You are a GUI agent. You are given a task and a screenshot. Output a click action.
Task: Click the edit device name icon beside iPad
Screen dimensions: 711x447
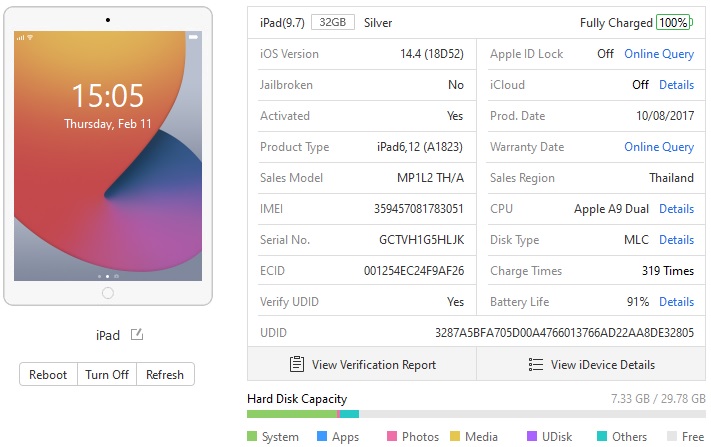coord(137,335)
